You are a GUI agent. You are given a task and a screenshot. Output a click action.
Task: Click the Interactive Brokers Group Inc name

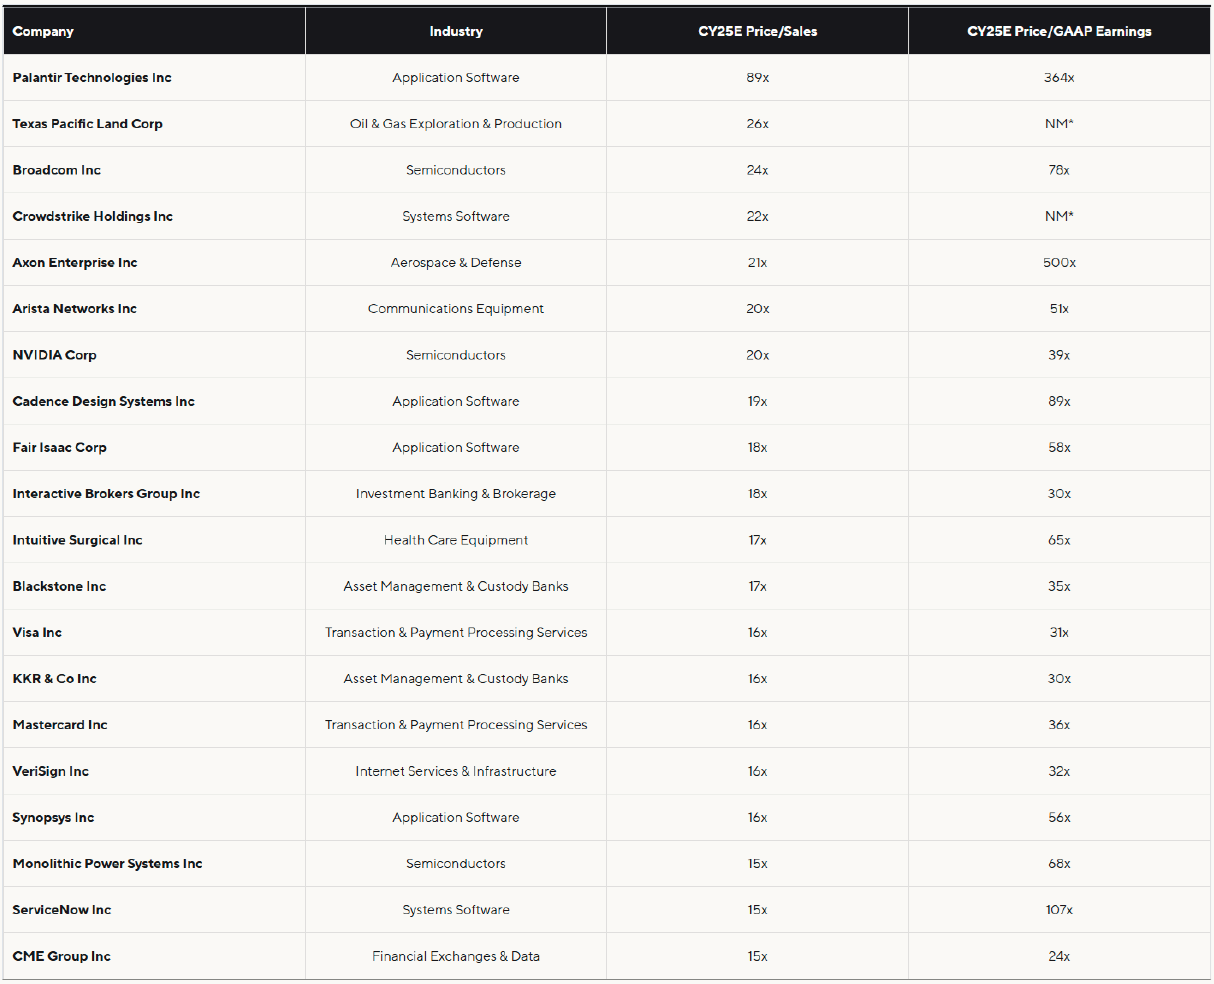coord(106,494)
